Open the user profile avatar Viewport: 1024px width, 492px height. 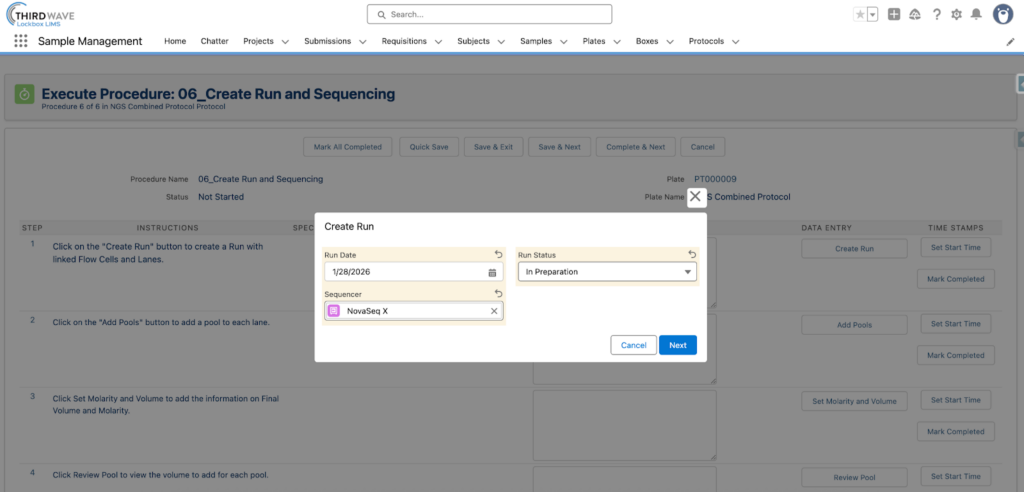[x=1002, y=14]
